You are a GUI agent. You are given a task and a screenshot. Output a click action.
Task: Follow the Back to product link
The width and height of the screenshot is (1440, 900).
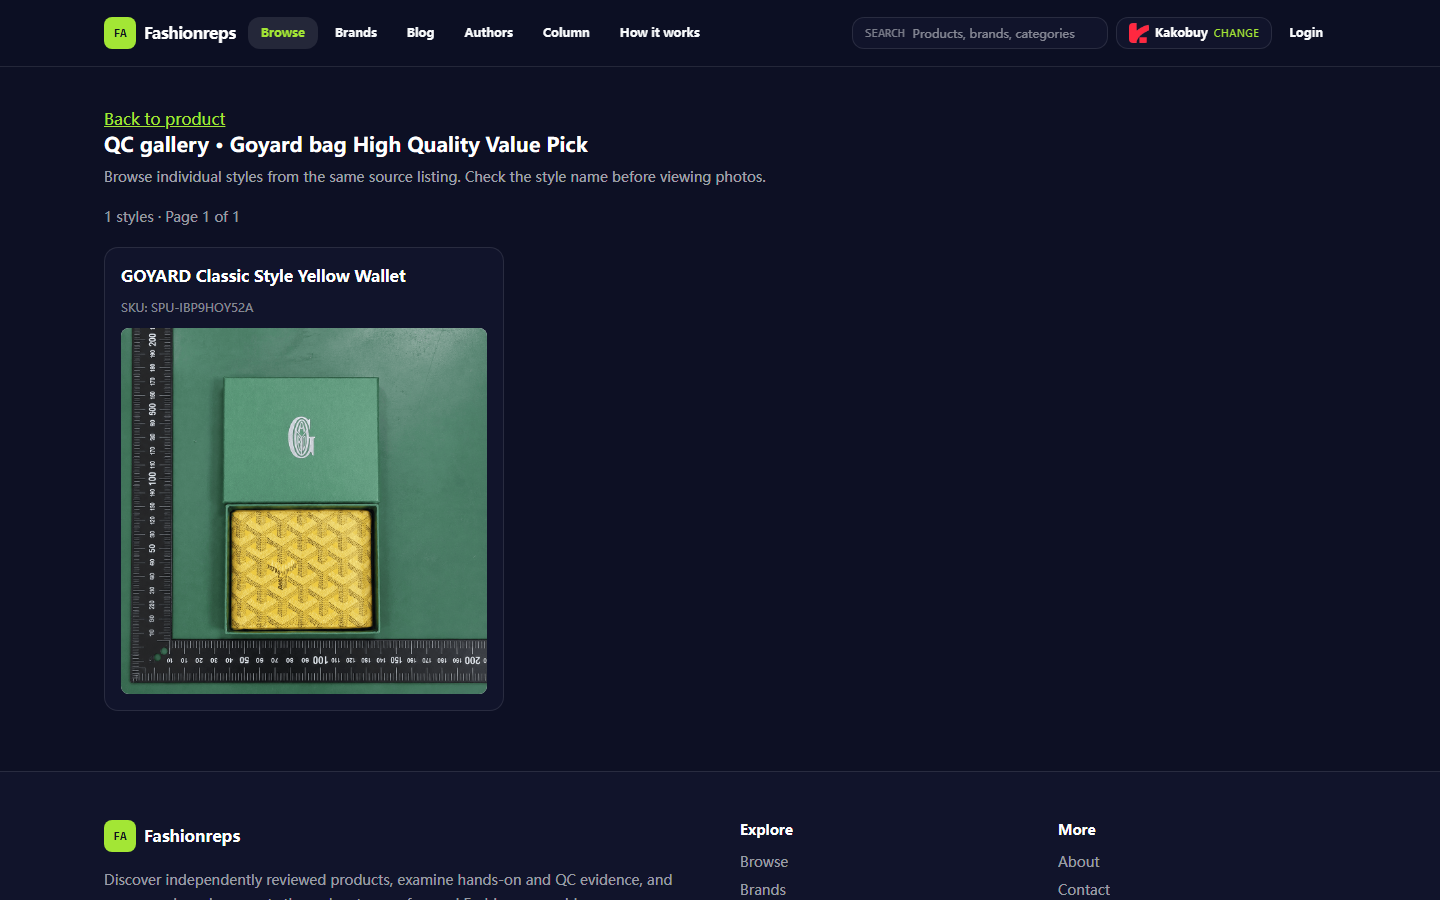(x=165, y=119)
